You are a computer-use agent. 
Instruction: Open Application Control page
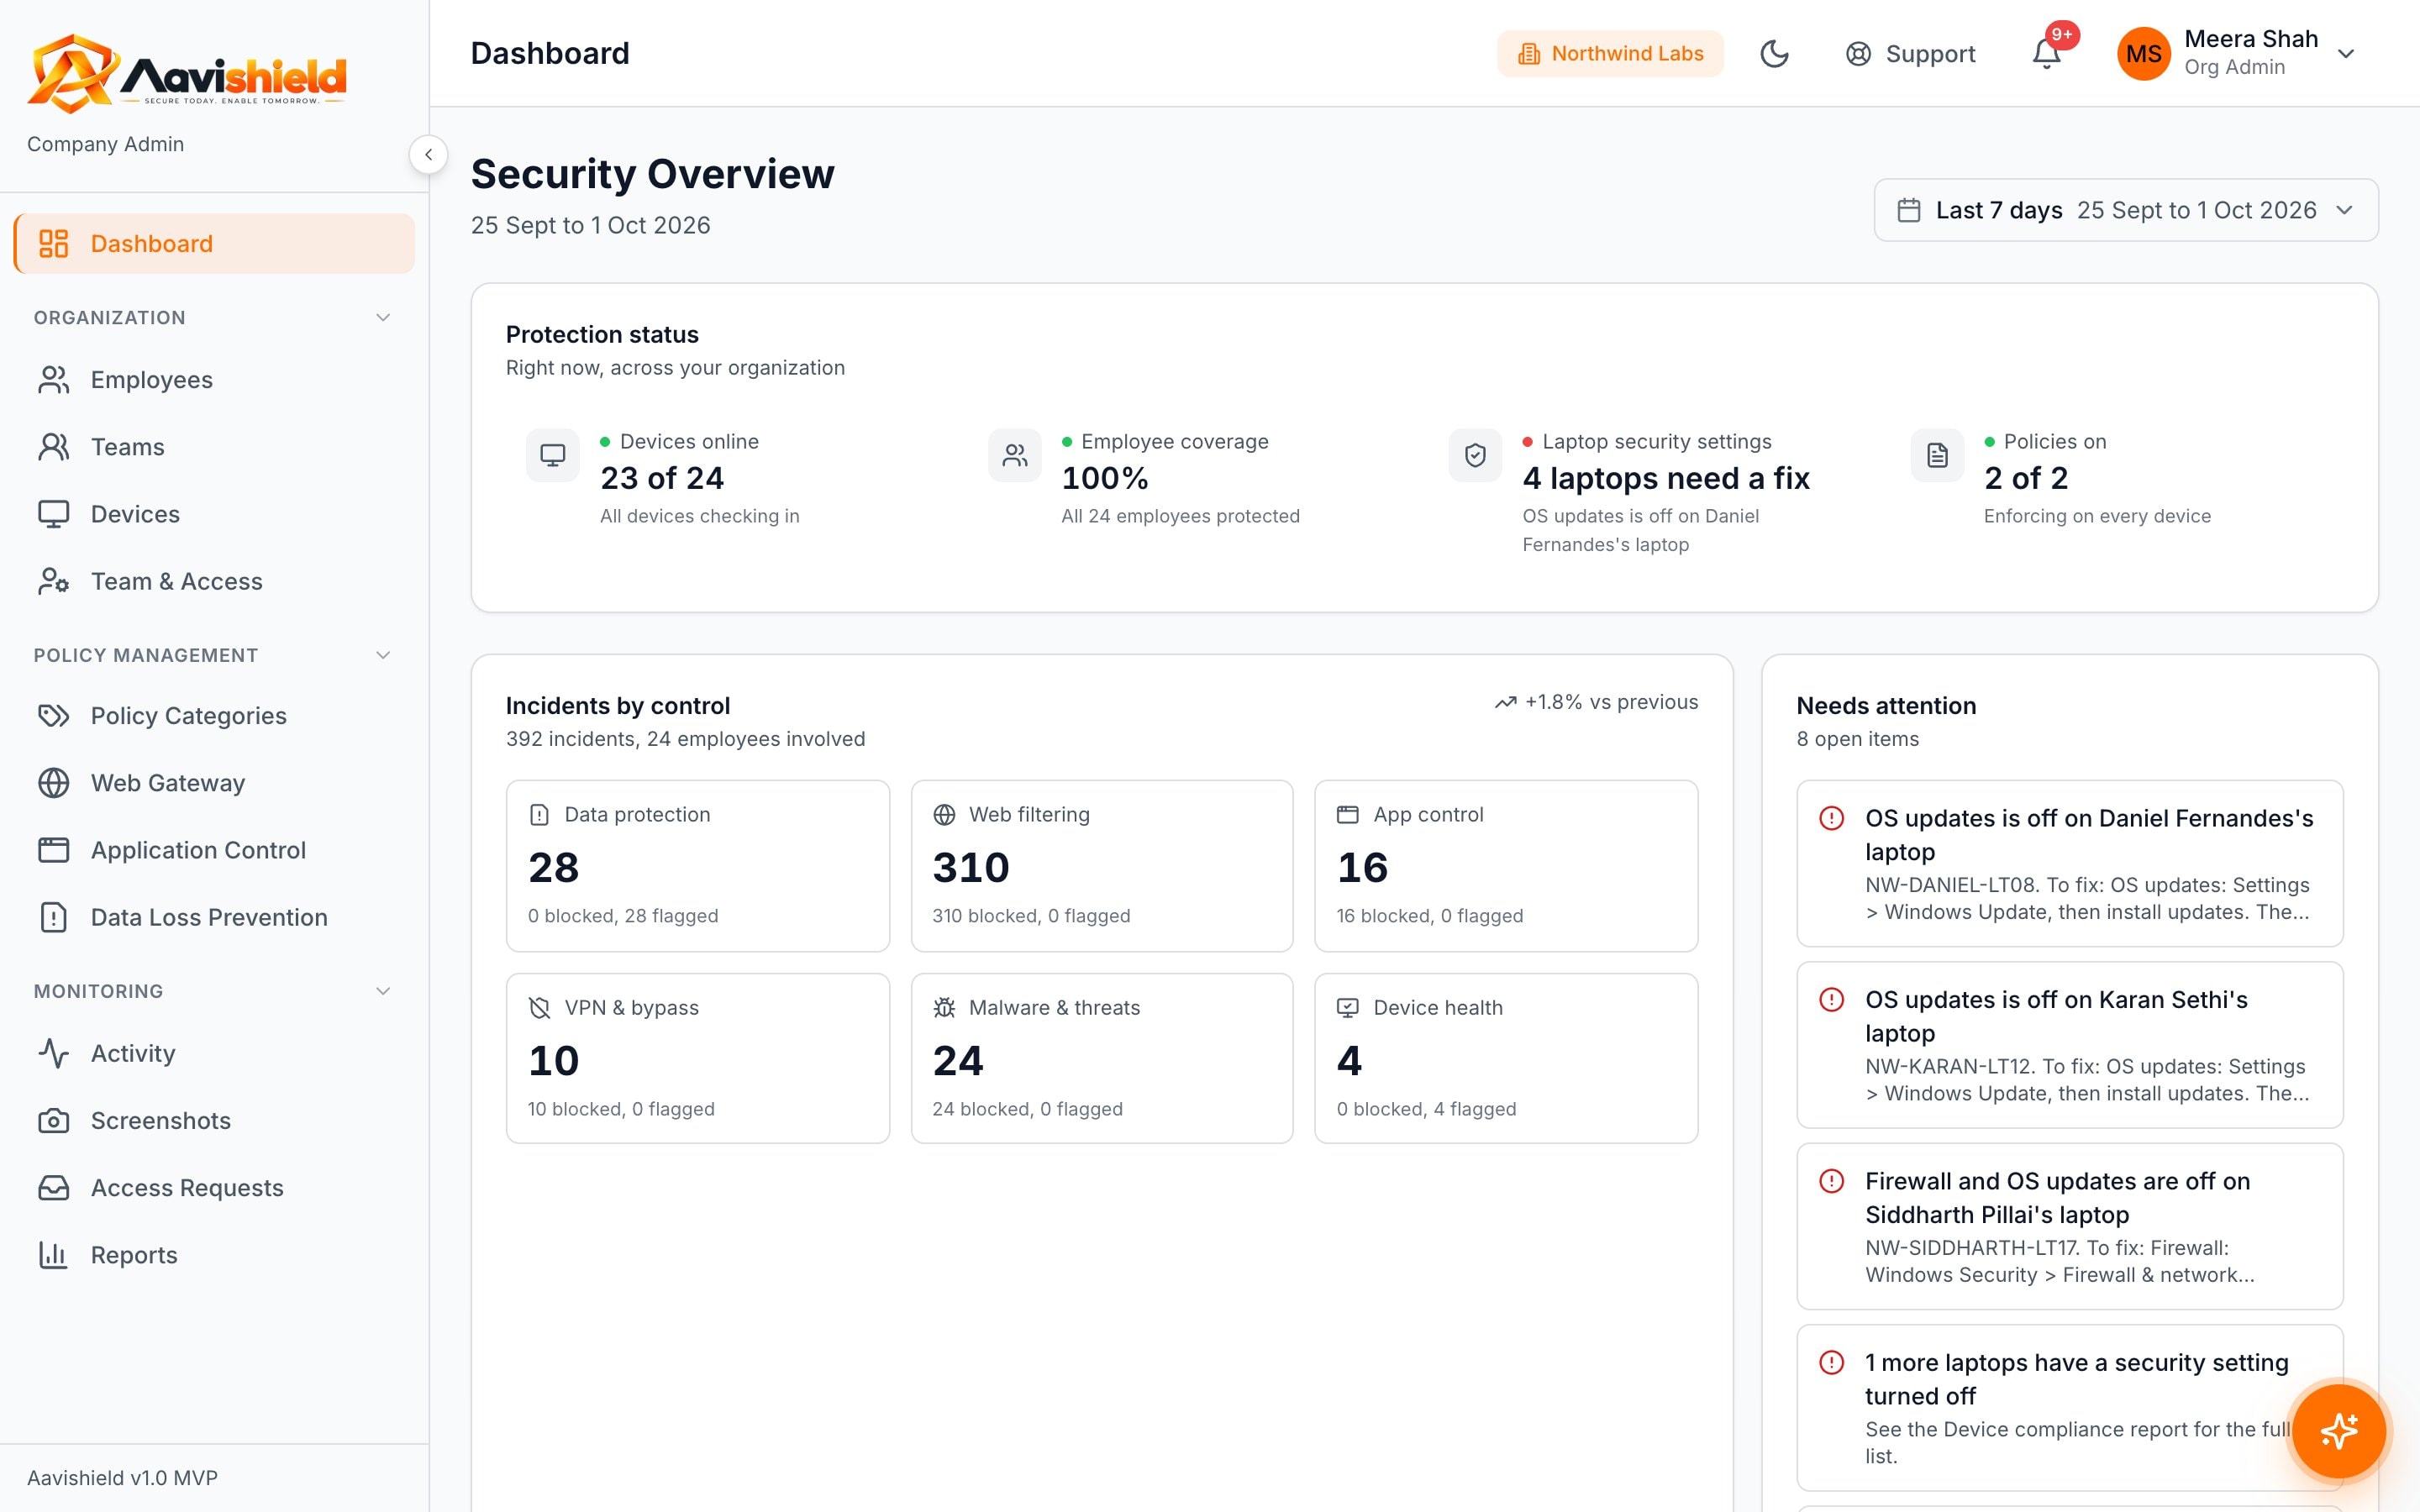214,850
